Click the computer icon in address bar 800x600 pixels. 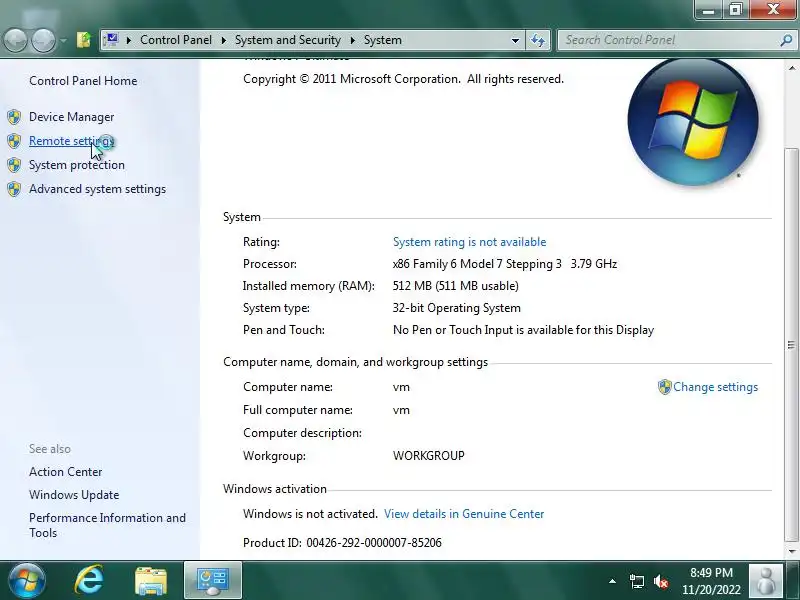click(110, 40)
